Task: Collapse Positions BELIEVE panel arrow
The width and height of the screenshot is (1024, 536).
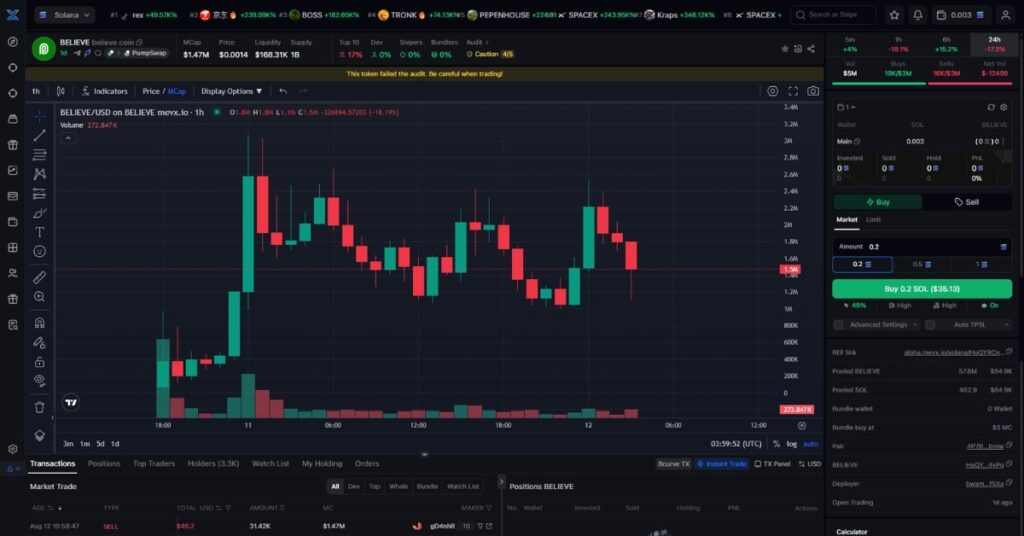Action: coord(502,482)
